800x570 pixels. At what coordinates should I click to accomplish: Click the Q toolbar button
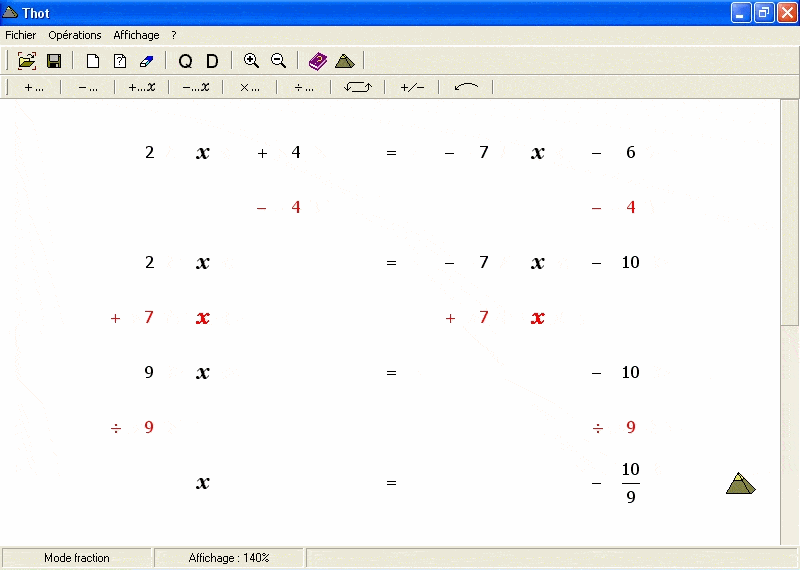pos(185,61)
